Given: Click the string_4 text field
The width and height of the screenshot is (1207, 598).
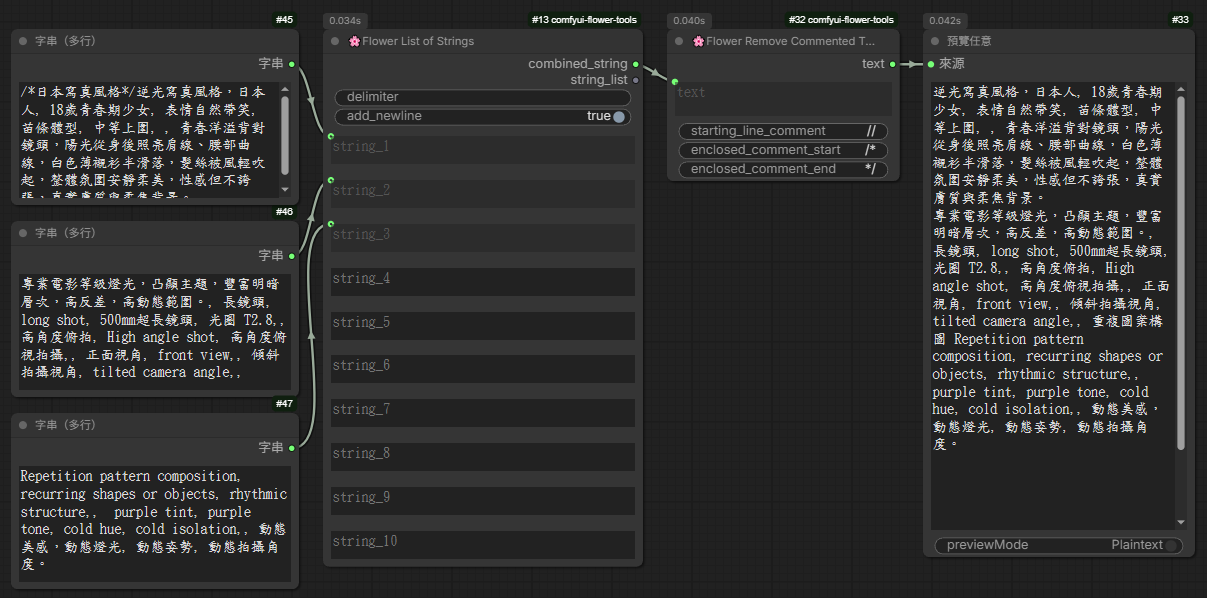Looking at the screenshot, I should point(483,282).
